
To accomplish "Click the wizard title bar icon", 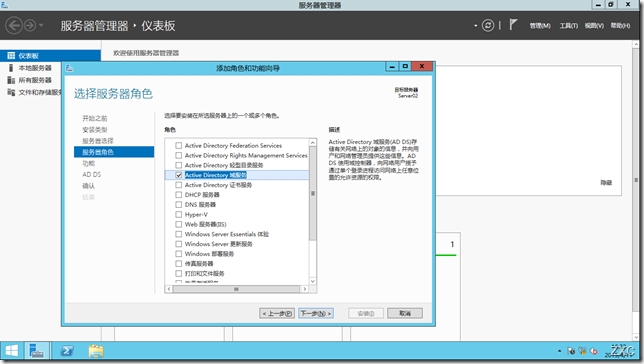I will pos(69,68).
